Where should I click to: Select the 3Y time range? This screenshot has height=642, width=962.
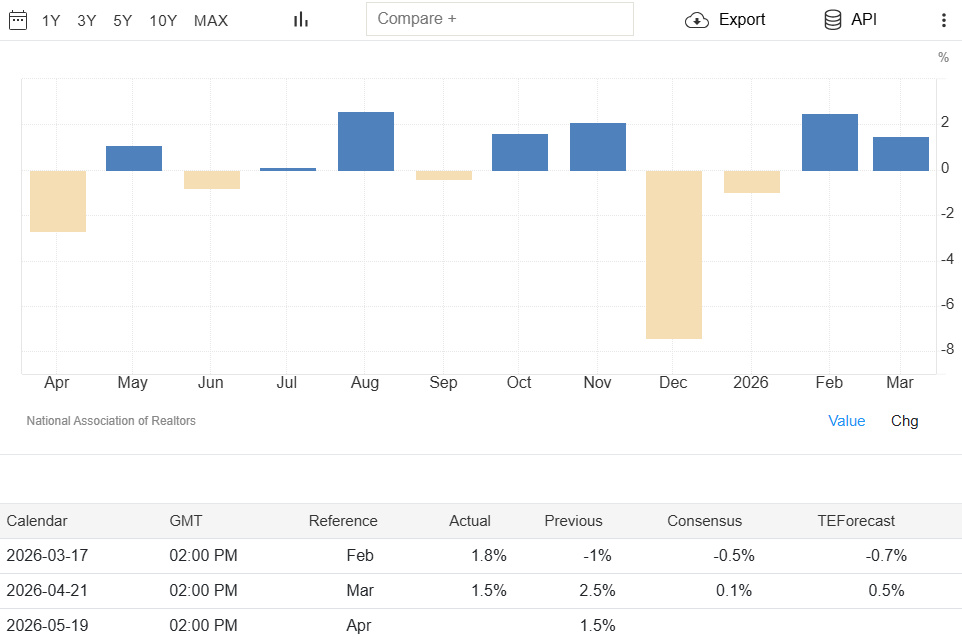coord(87,21)
